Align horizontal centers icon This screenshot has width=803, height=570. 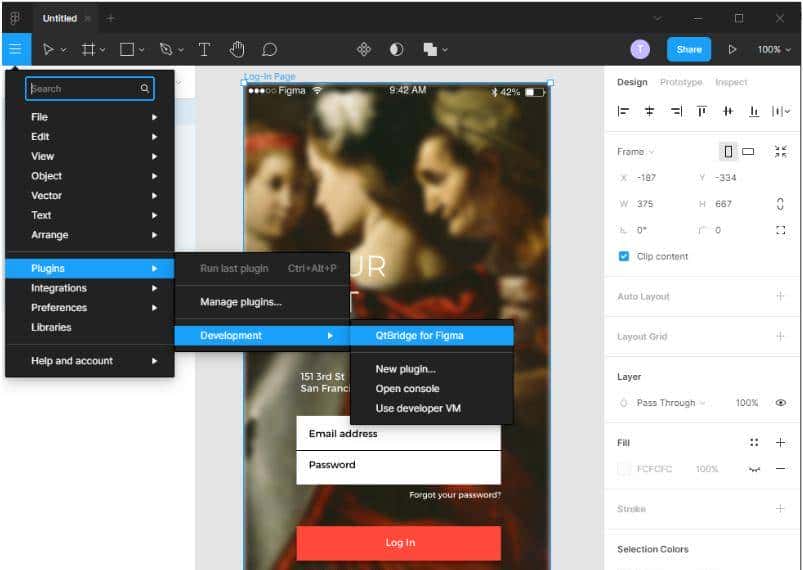[649, 111]
